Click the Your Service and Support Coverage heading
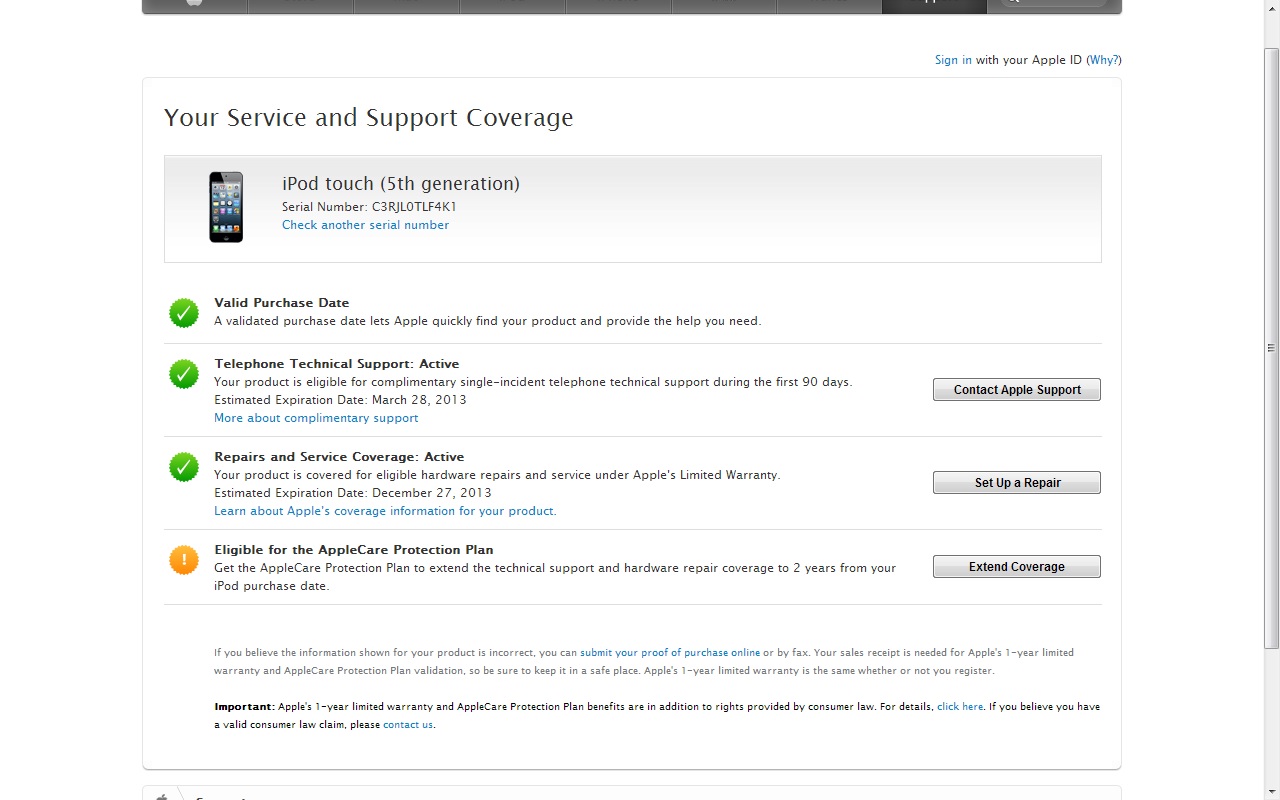This screenshot has width=1280, height=800. click(369, 118)
